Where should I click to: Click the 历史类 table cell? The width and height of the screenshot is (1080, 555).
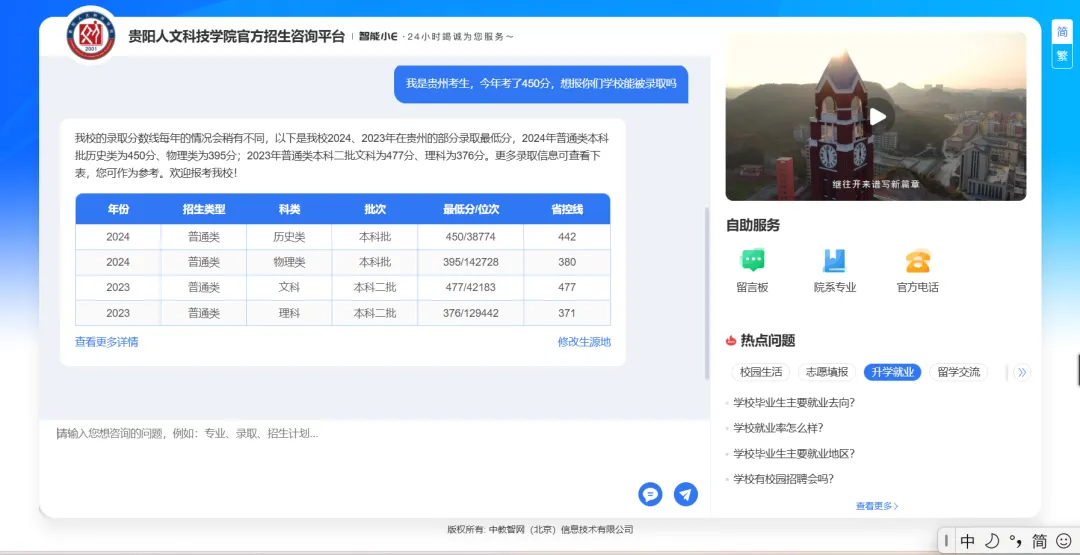(289, 237)
